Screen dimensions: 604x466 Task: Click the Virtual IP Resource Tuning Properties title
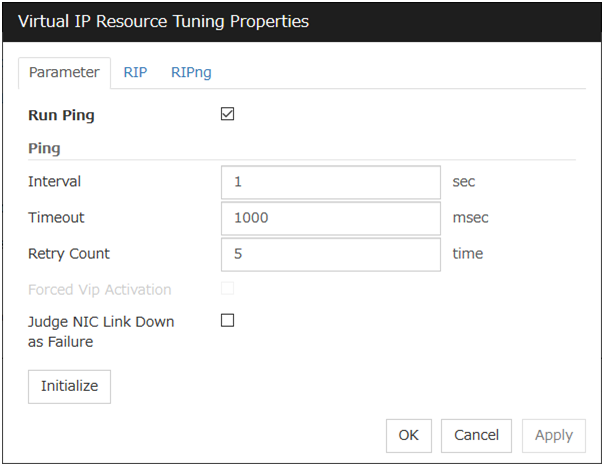163,21
